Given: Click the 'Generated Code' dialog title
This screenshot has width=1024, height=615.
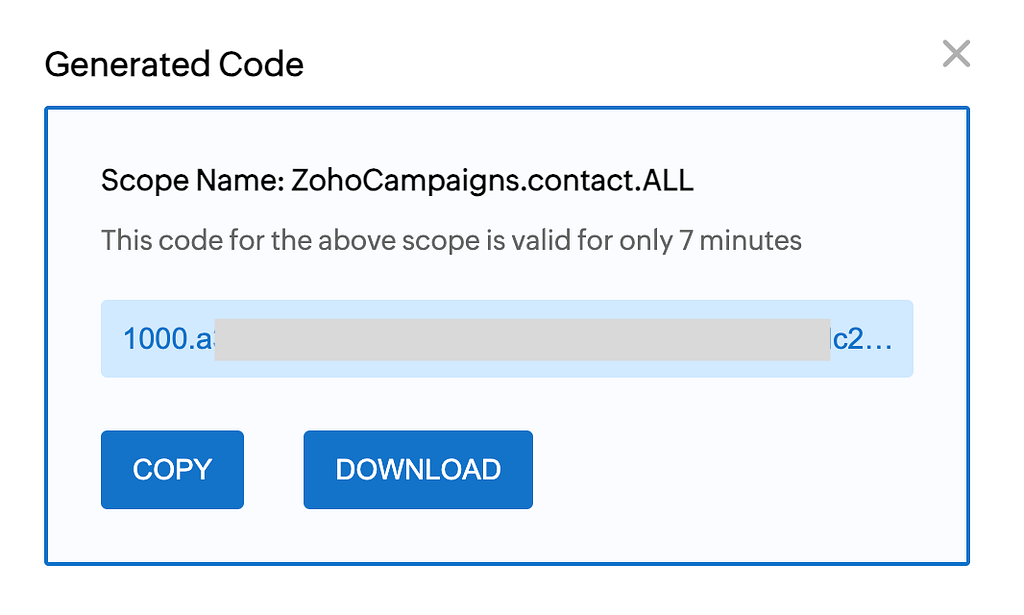Looking at the screenshot, I should (174, 65).
